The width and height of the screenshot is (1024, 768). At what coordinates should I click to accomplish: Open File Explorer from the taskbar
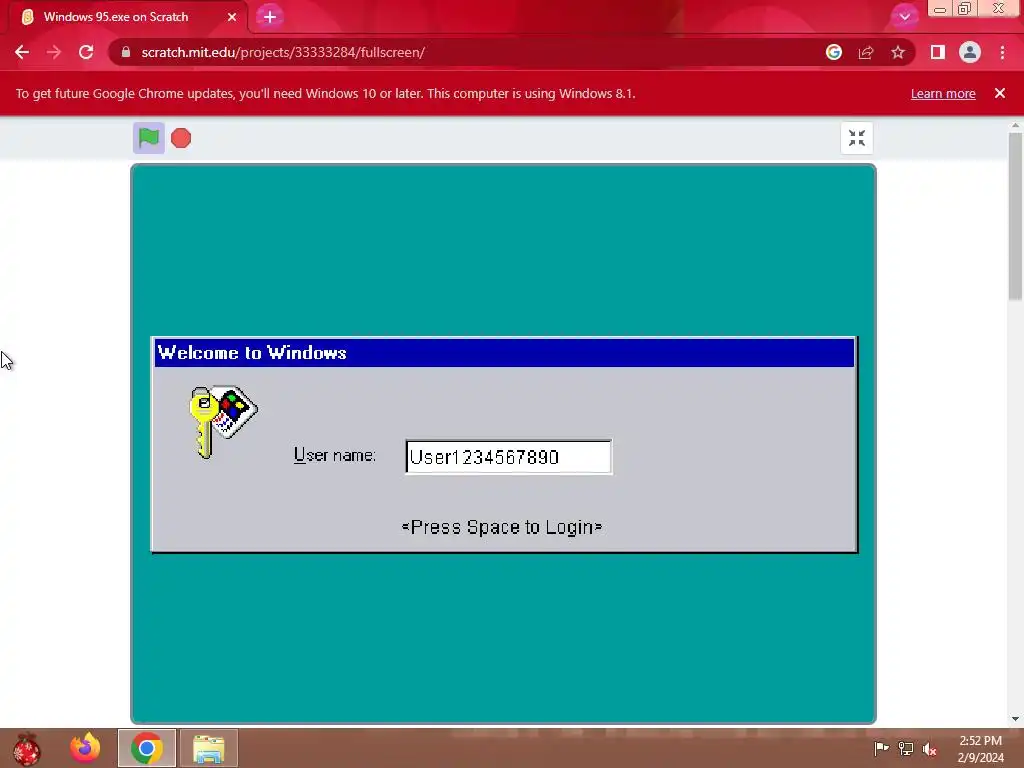pyautogui.click(x=209, y=748)
